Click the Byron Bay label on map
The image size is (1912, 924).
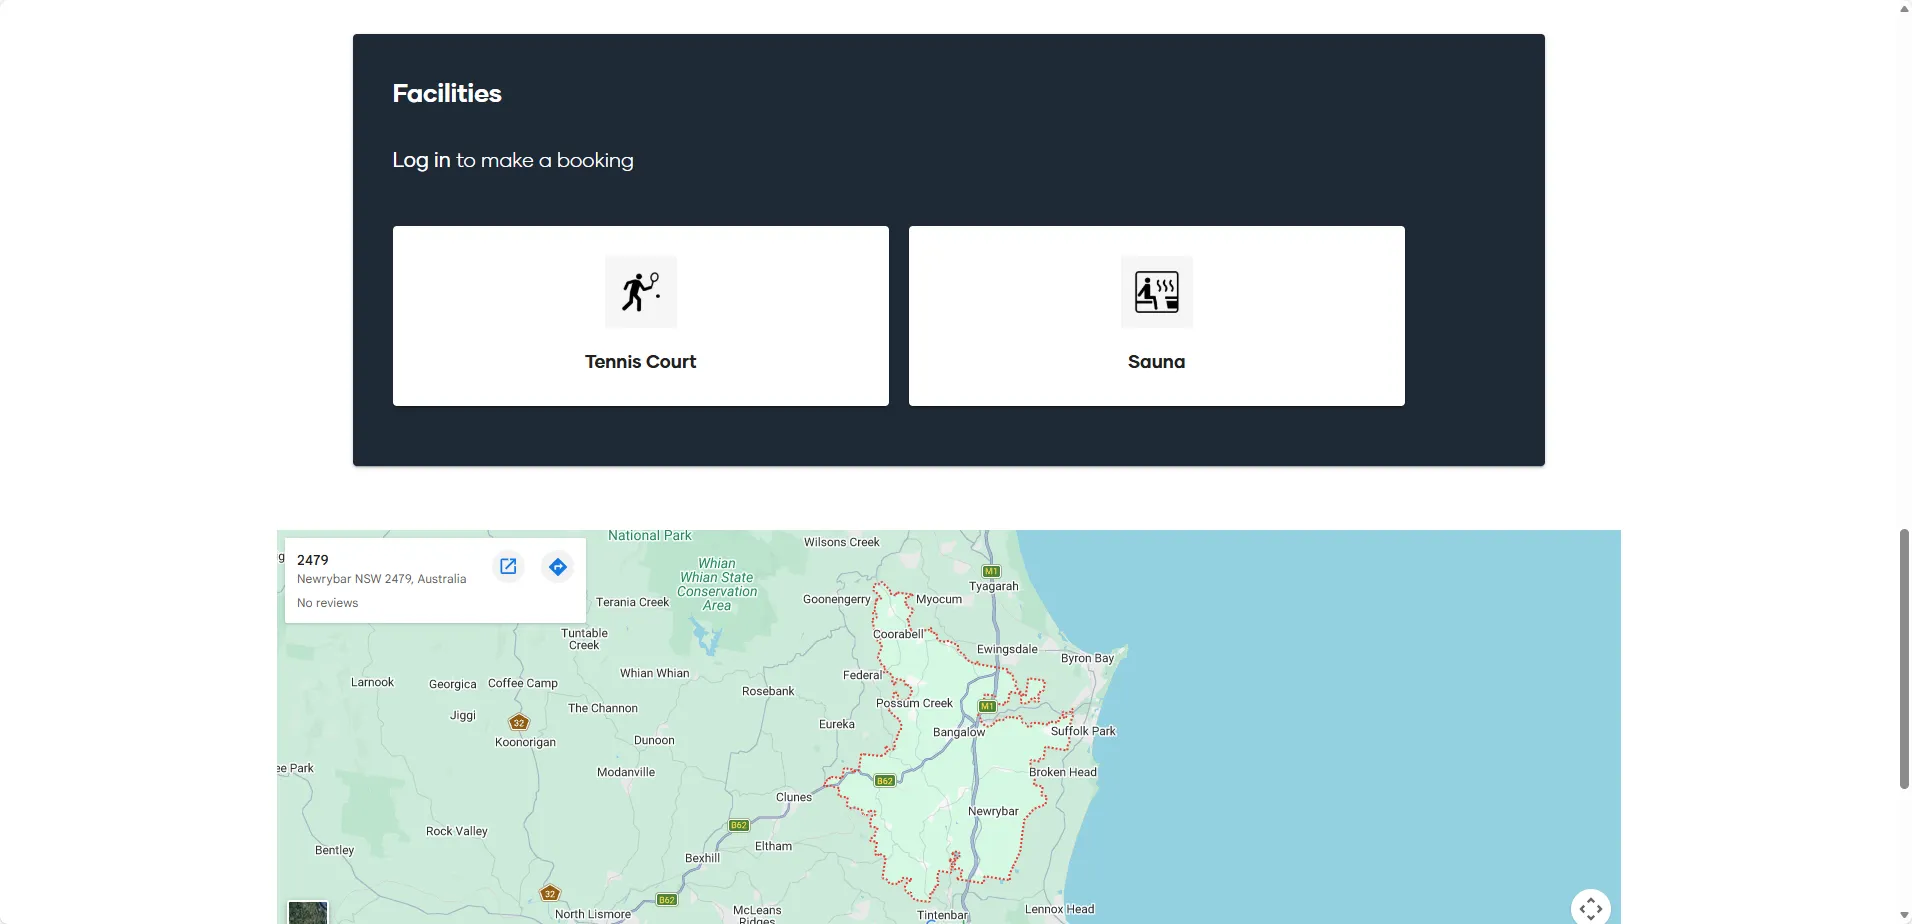(x=1087, y=658)
